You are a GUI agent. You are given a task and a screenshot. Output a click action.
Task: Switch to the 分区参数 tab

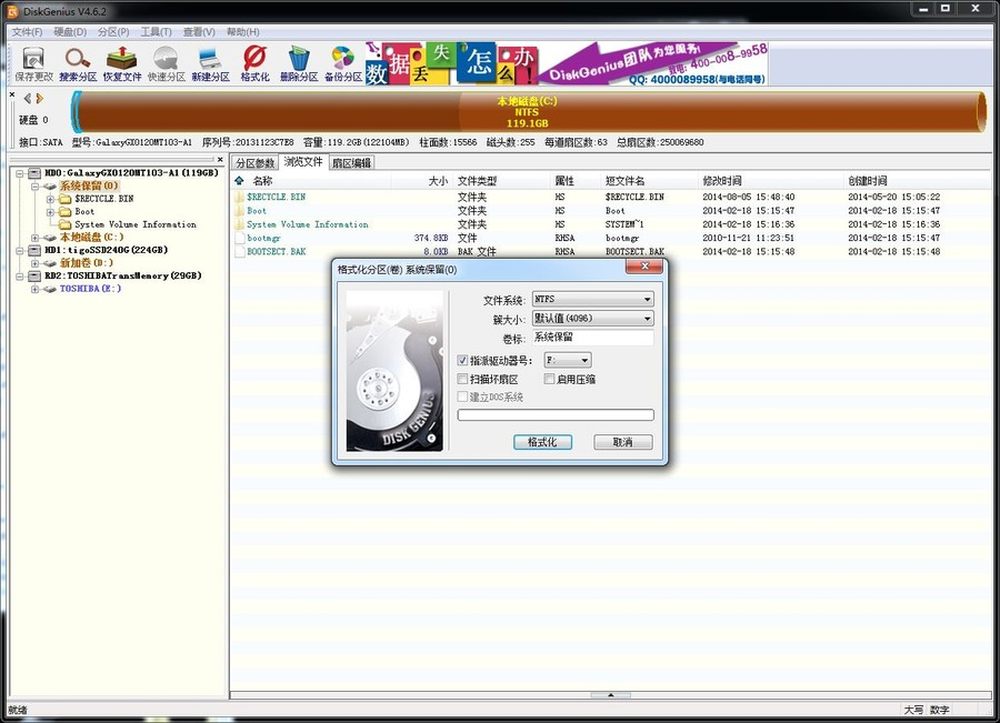point(255,163)
